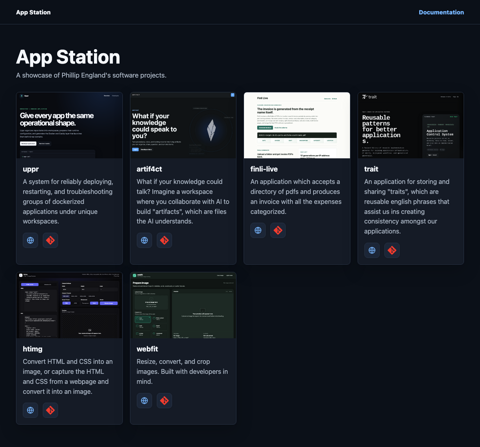The height and width of the screenshot is (447, 480).
Task: Open the artif4ct git repository icon
Action: (x=164, y=240)
